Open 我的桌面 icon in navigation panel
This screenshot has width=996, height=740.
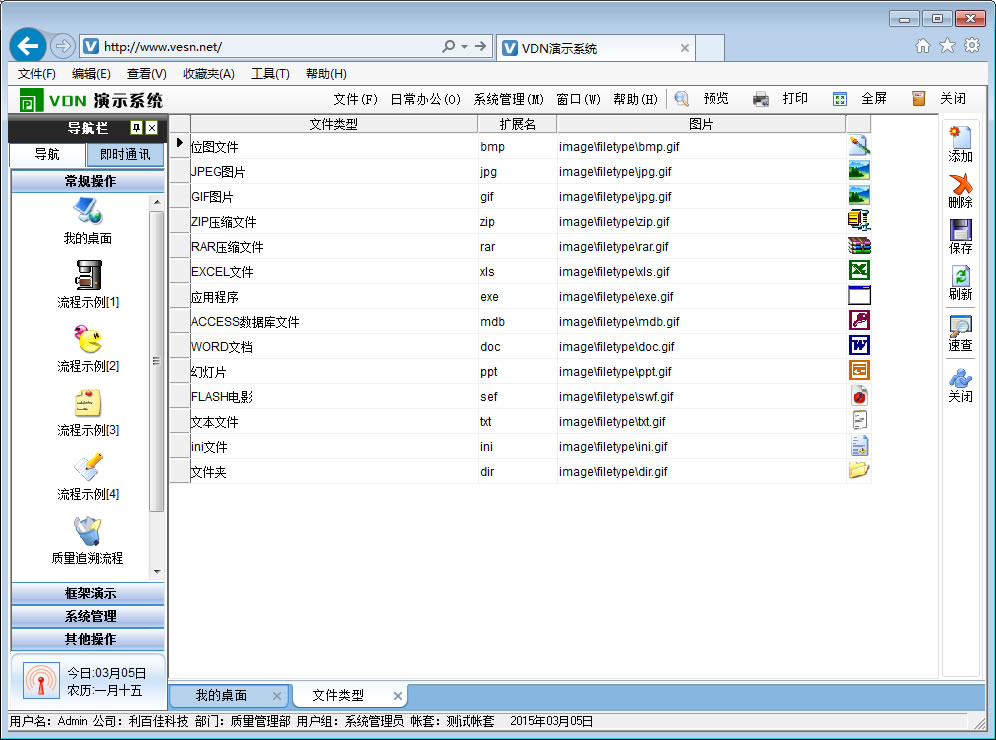88,212
